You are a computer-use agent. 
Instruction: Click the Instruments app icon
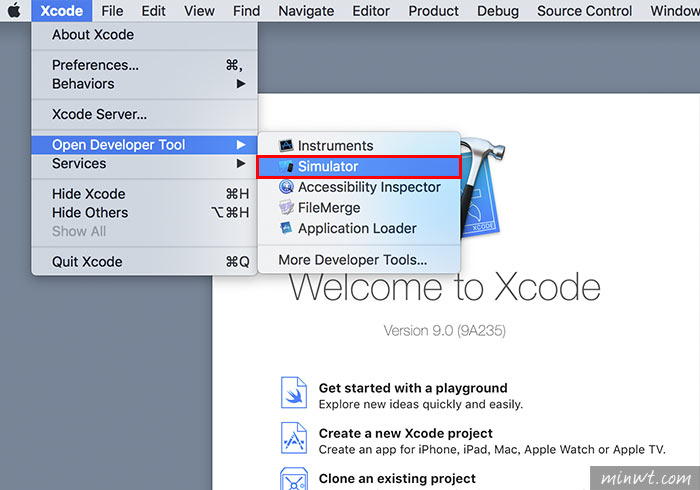click(x=286, y=145)
